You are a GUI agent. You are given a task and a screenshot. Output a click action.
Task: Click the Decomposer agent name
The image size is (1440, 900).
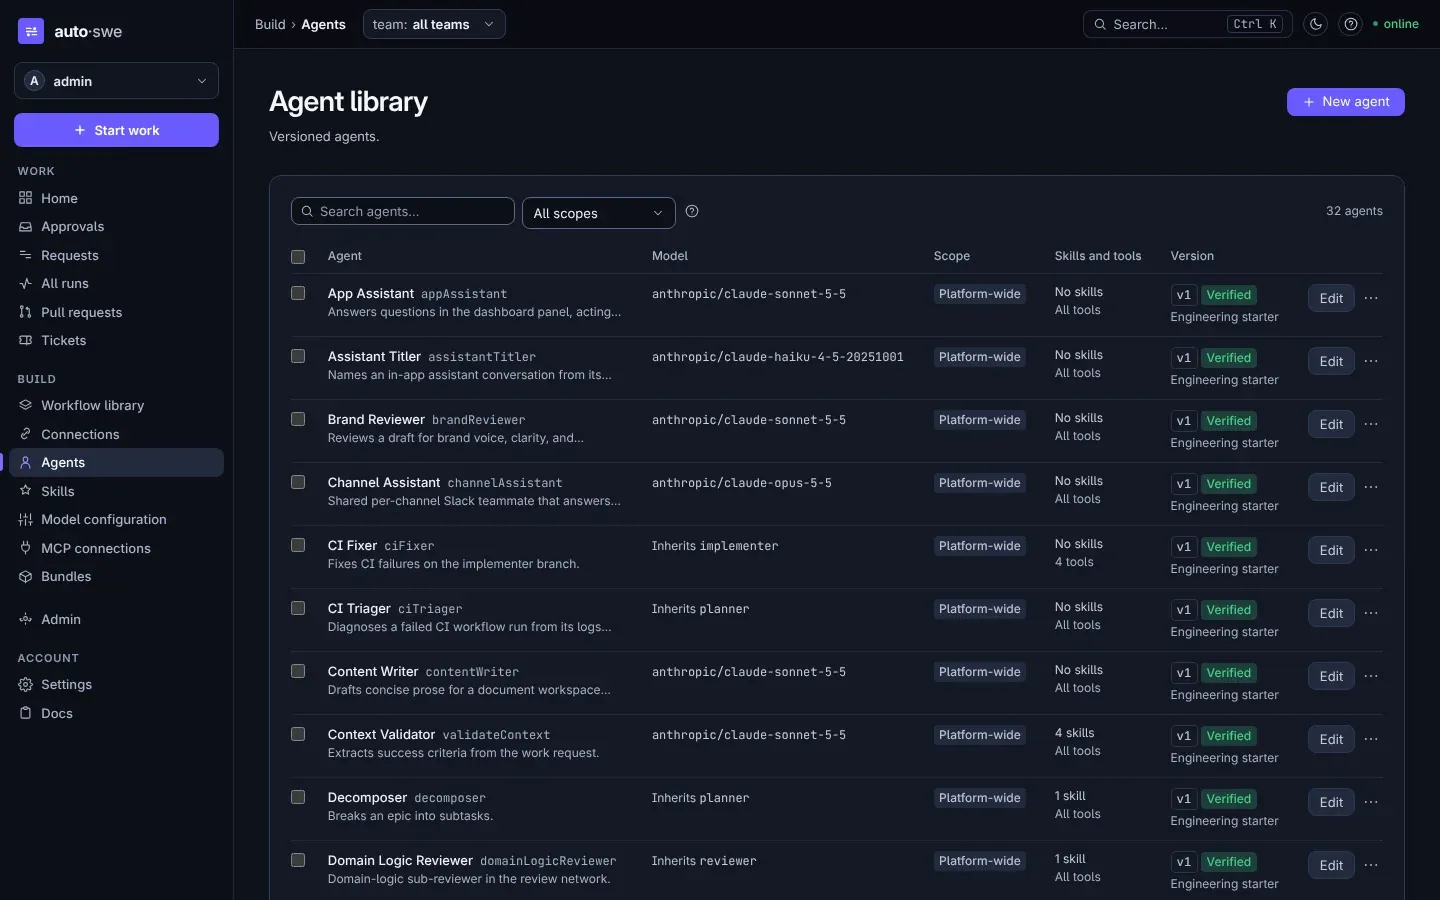367,797
